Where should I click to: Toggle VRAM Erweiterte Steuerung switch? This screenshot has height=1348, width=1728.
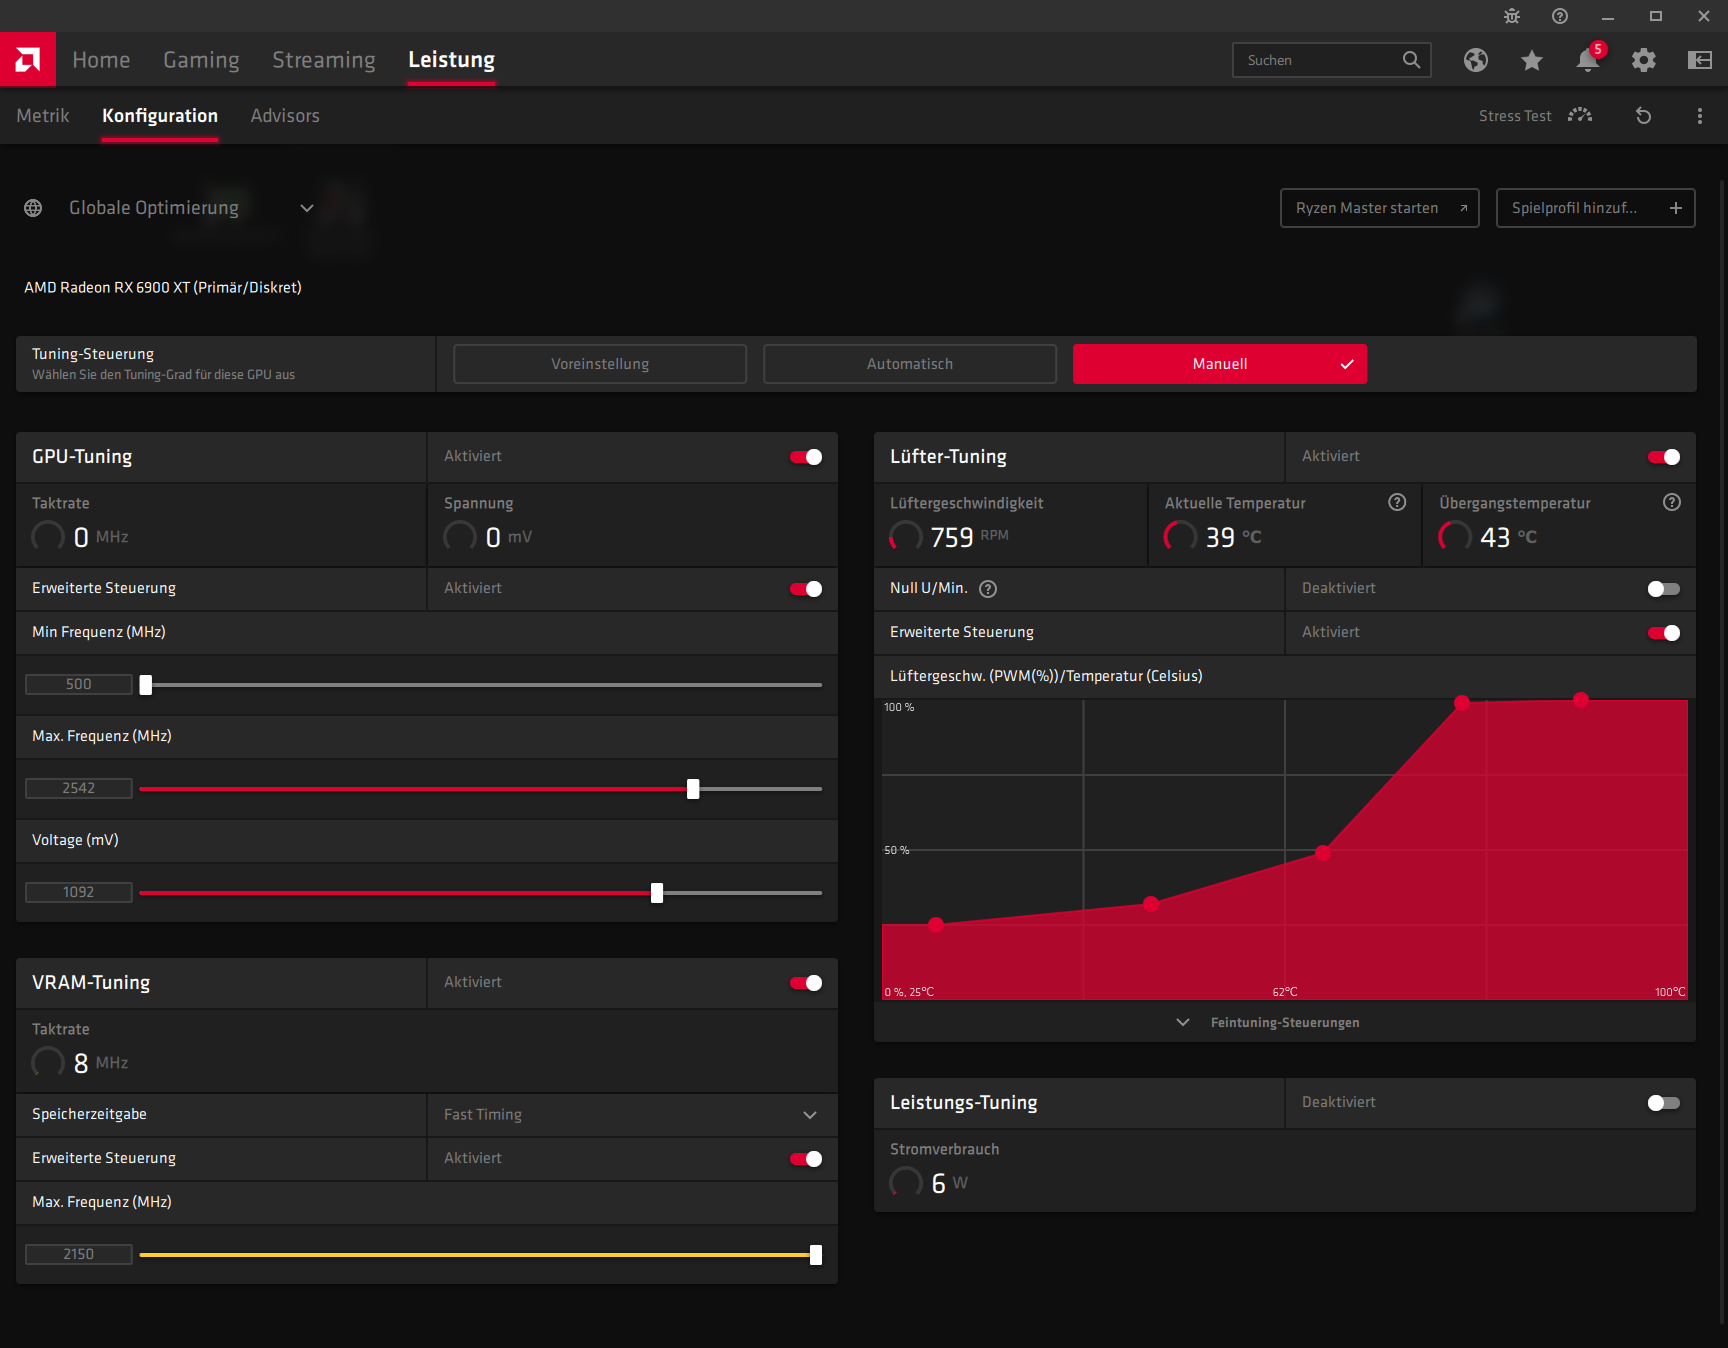(x=806, y=1159)
